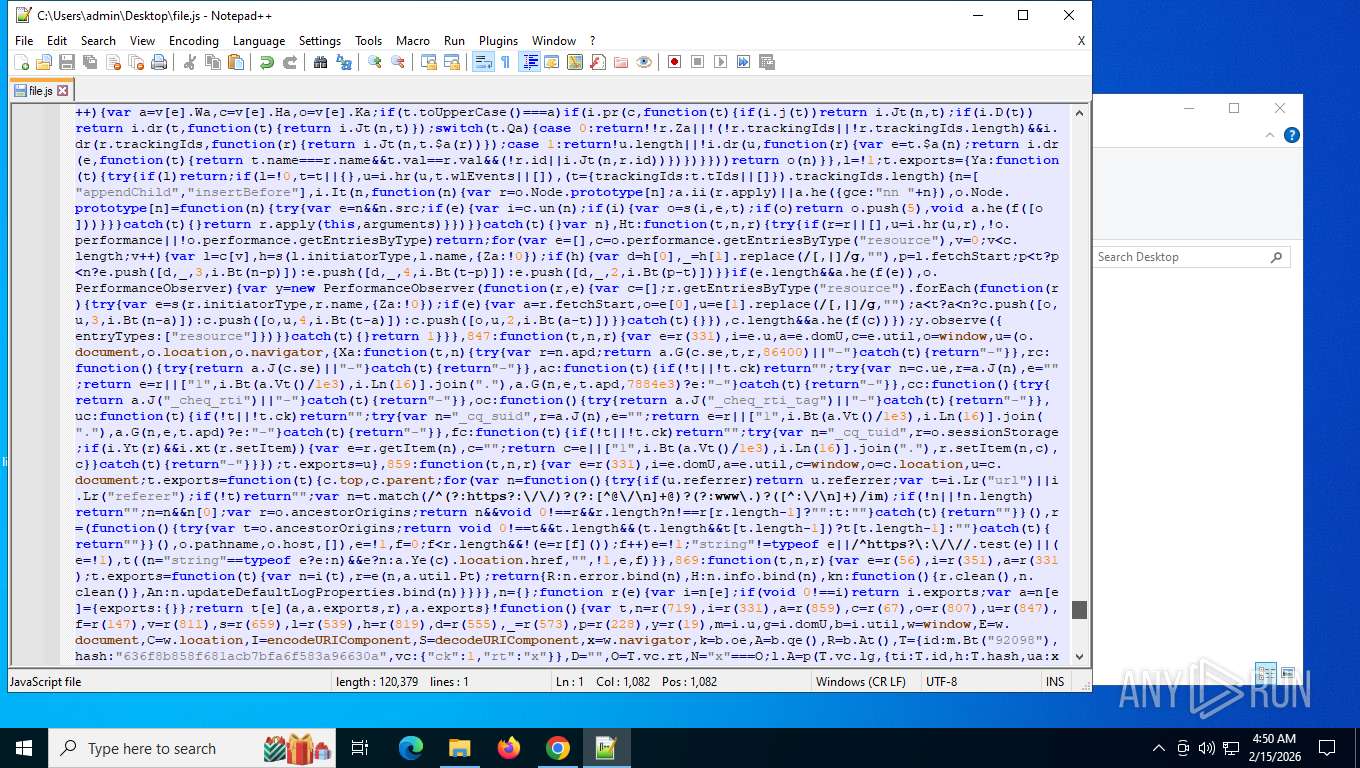Open user defined language dialog icon
Image resolution: width=1360 pixels, height=768 pixels.
[x=551, y=62]
